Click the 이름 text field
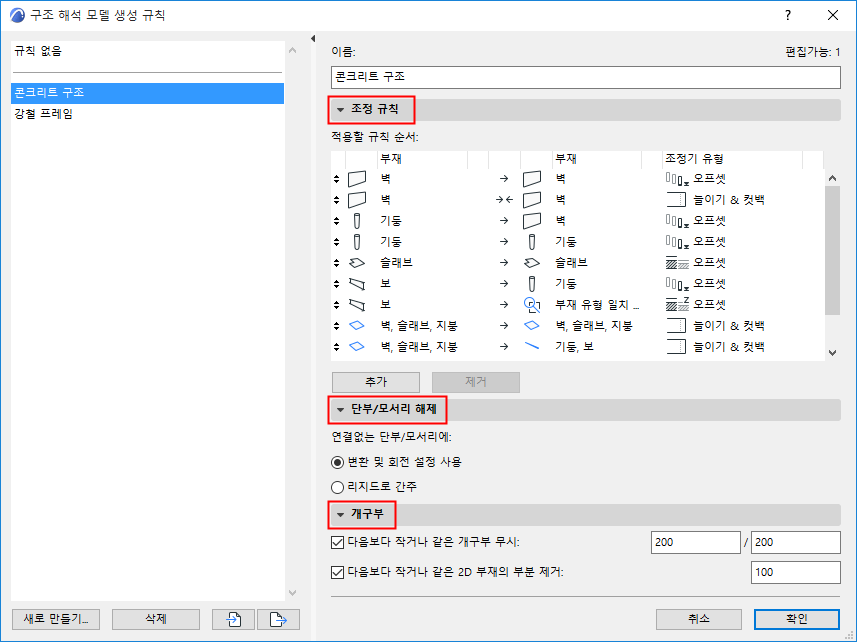Screen dimensions: 857x642 tap(585, 77)
